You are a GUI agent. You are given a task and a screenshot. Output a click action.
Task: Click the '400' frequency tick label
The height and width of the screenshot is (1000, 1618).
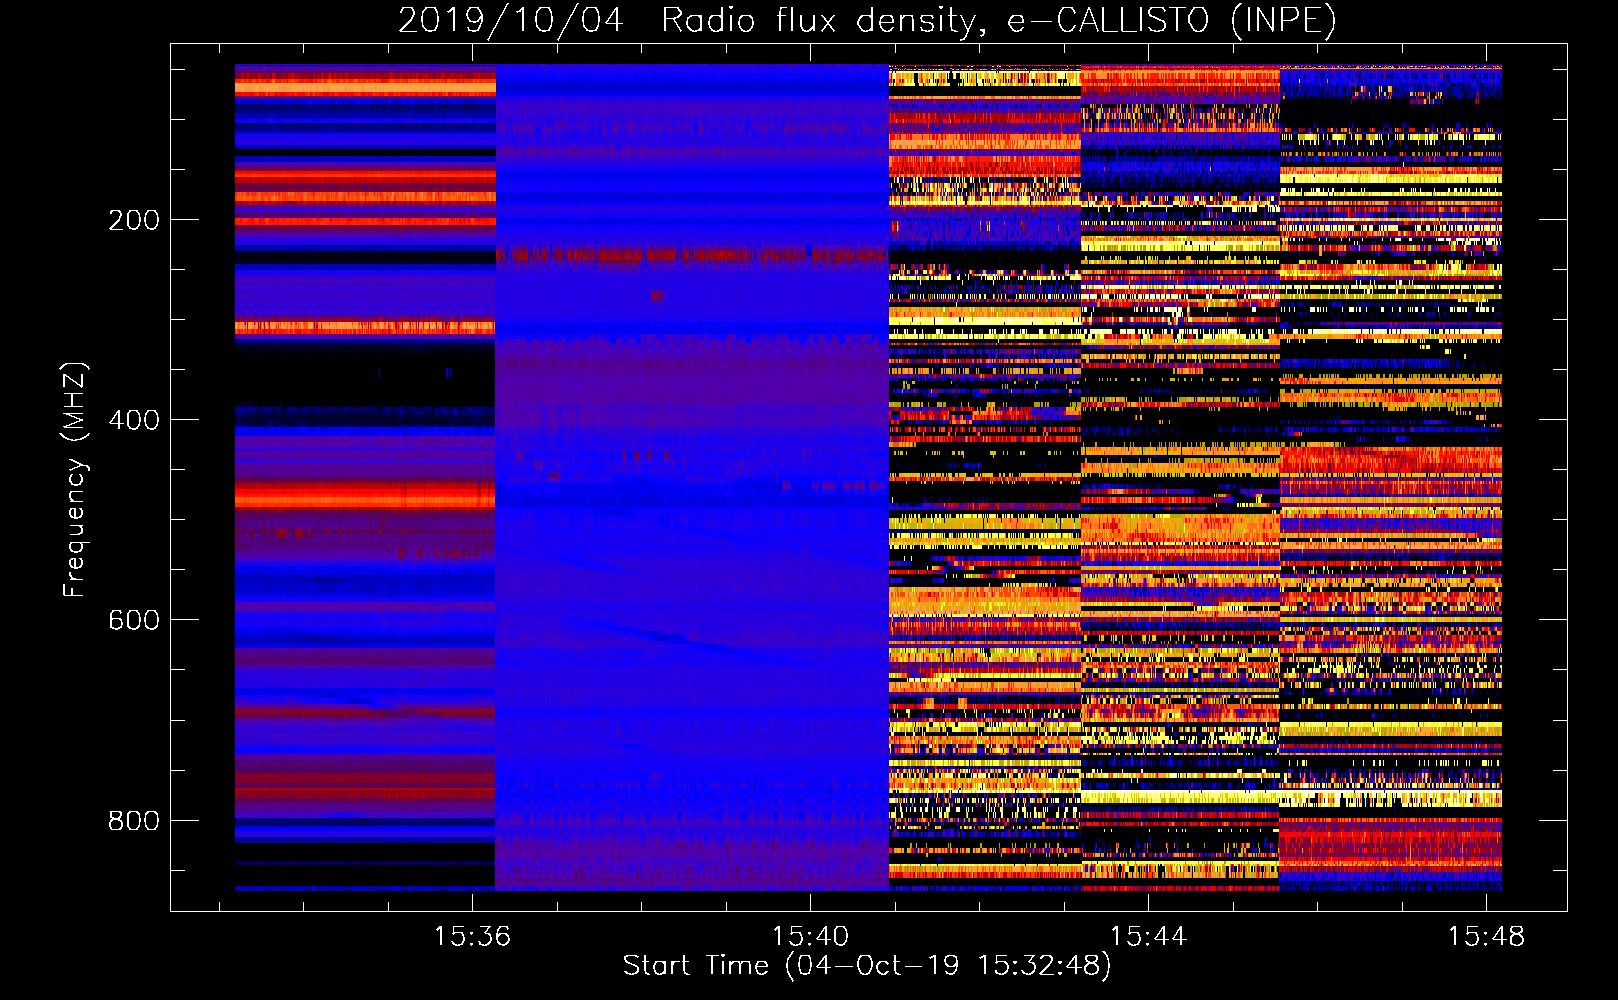point(134,420)
